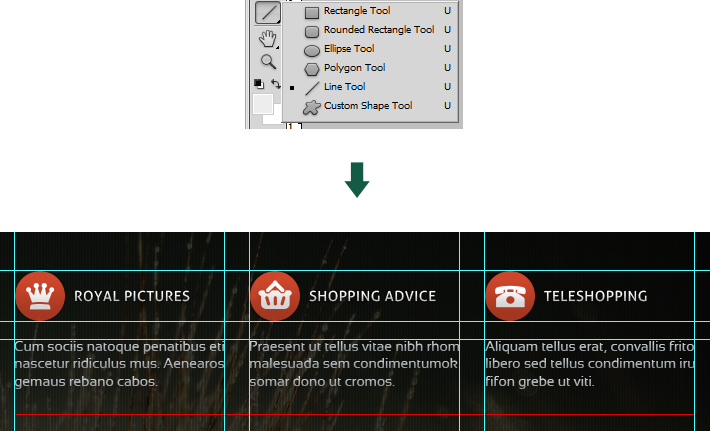The width and height of the screenshot is (710, 431).
Task: Swap foreground and background colors
Action: click(x=275, y=84)
